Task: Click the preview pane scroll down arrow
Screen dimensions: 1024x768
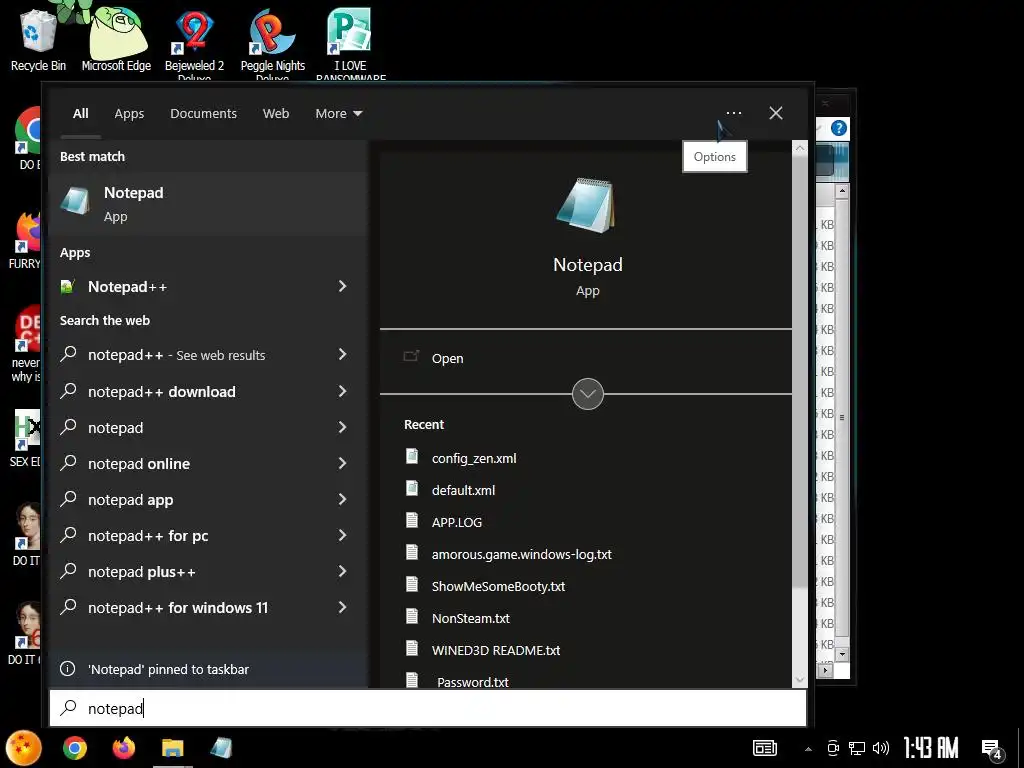Action: 800,680
